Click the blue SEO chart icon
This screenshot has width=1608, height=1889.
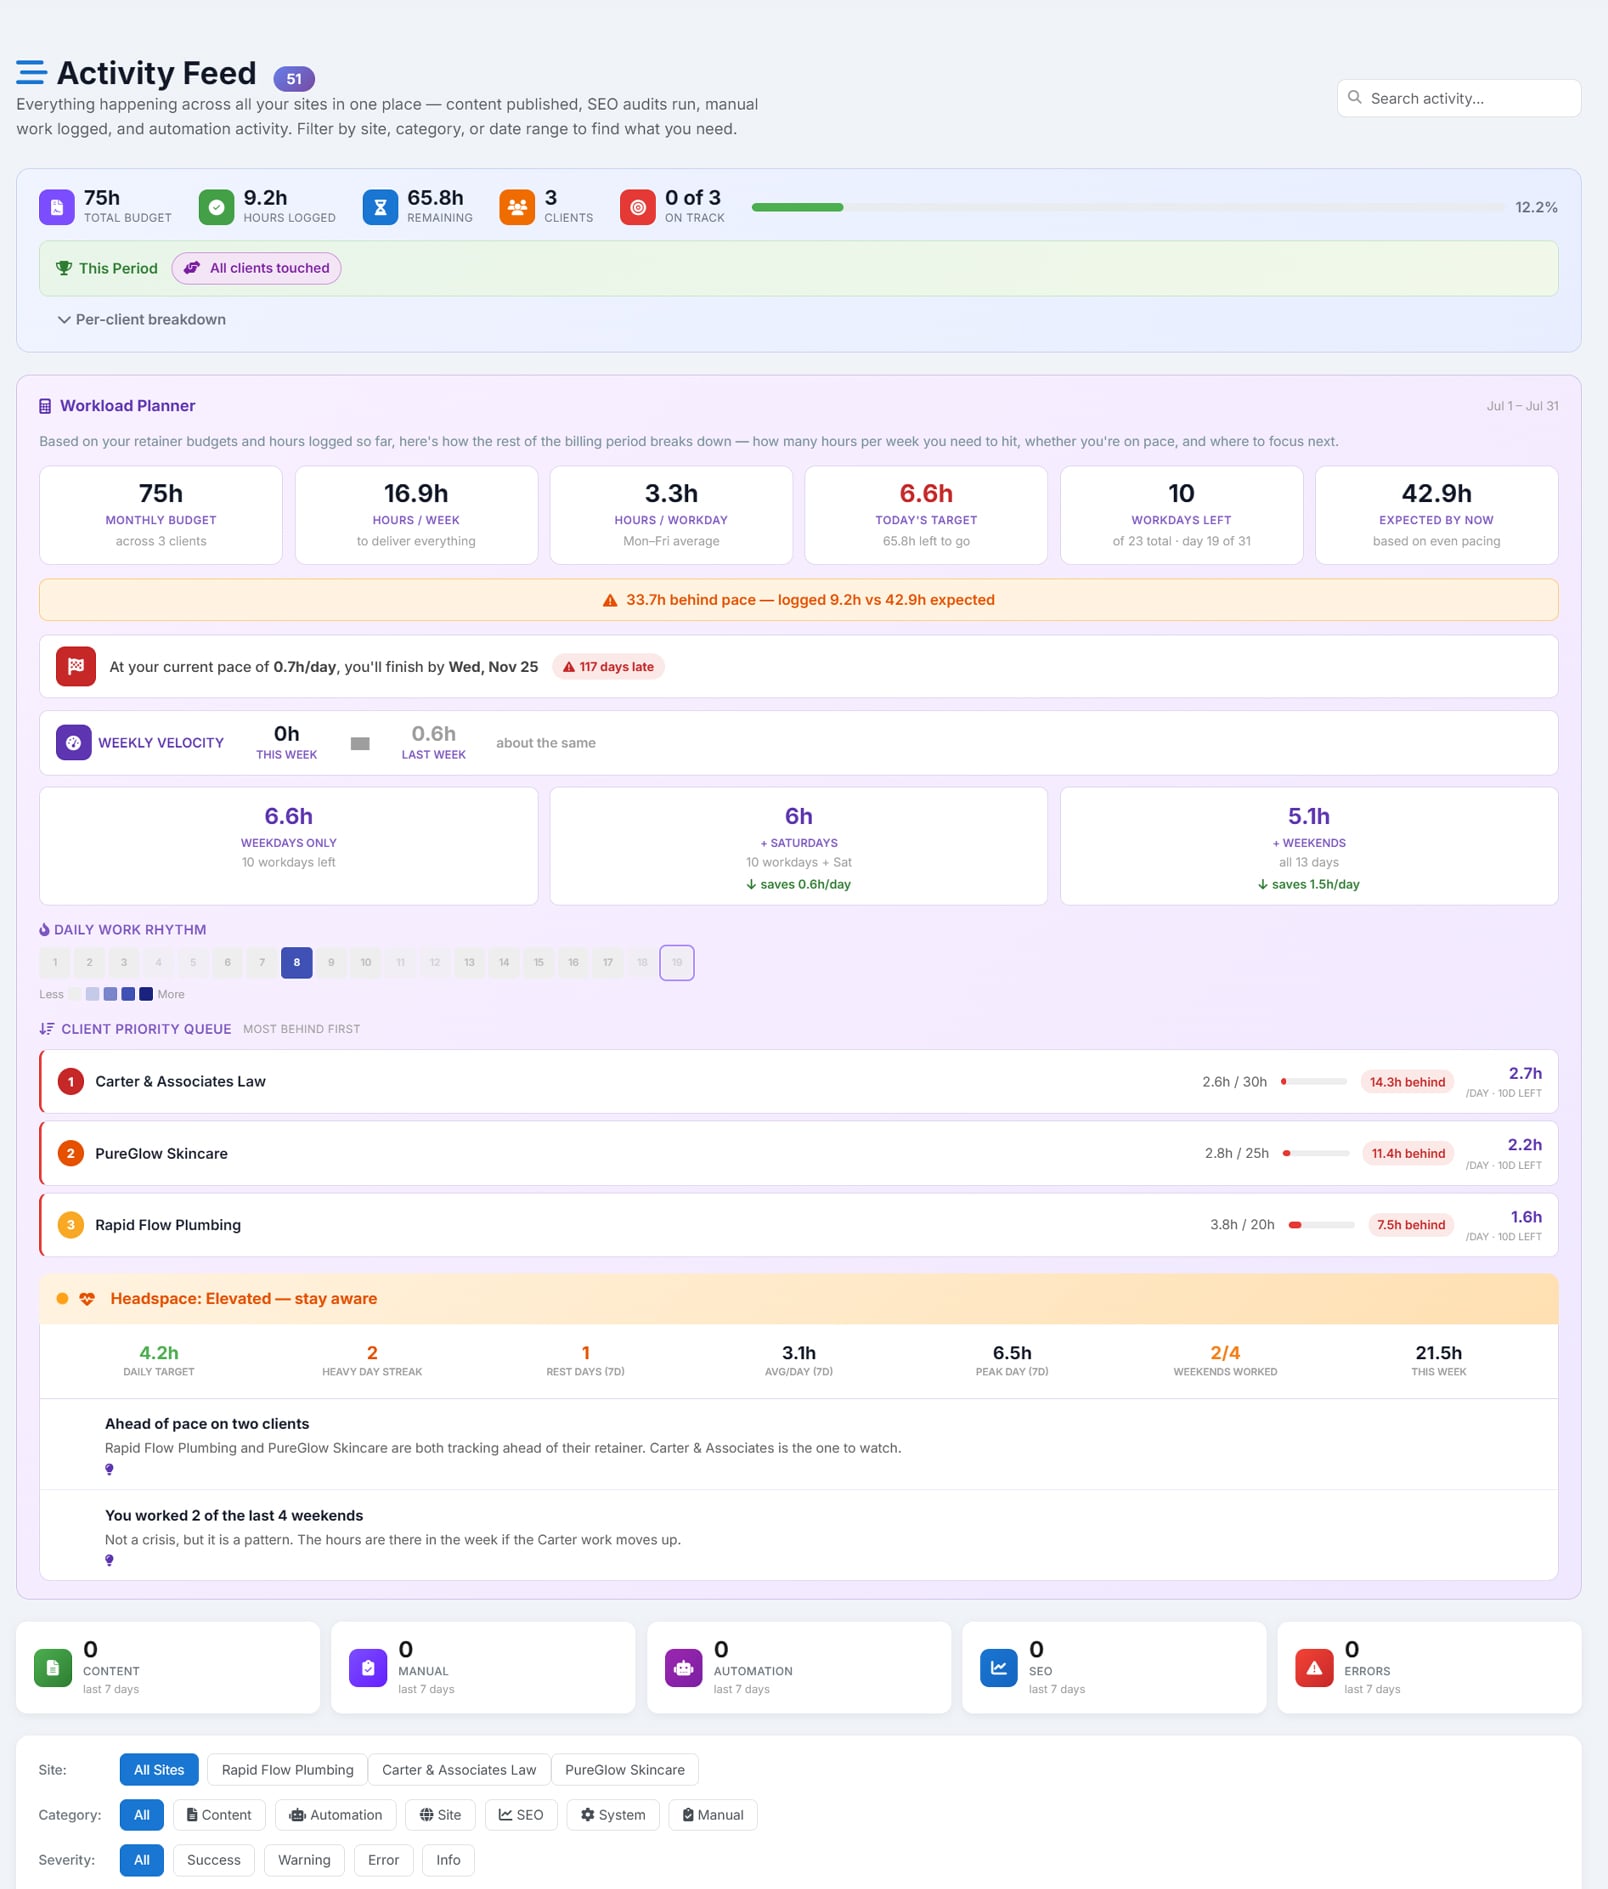[x=999, y=1667]
